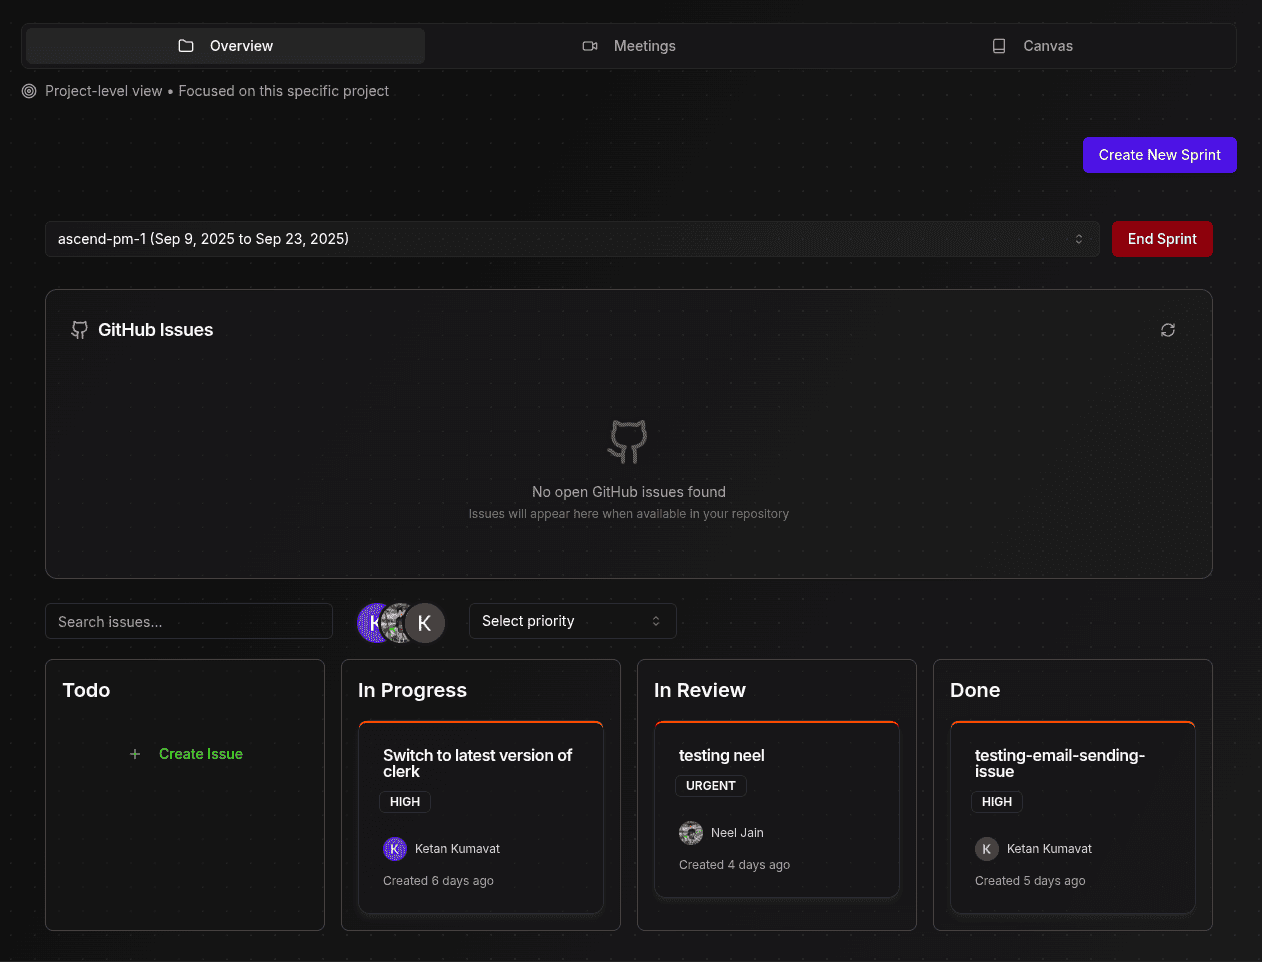1262x962 pixels.
Task: Focus the Search issues input field
Action: 189,621
